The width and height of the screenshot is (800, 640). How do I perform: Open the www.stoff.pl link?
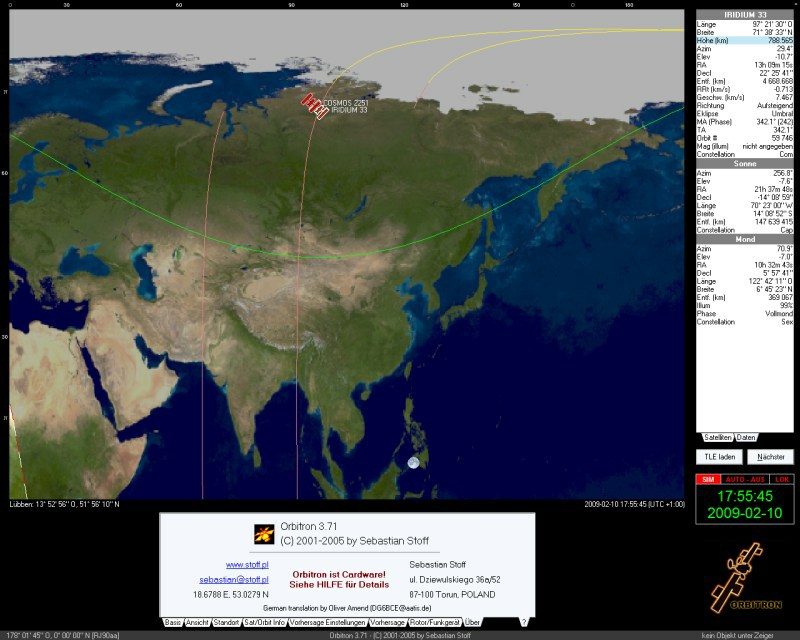(247, 564)
